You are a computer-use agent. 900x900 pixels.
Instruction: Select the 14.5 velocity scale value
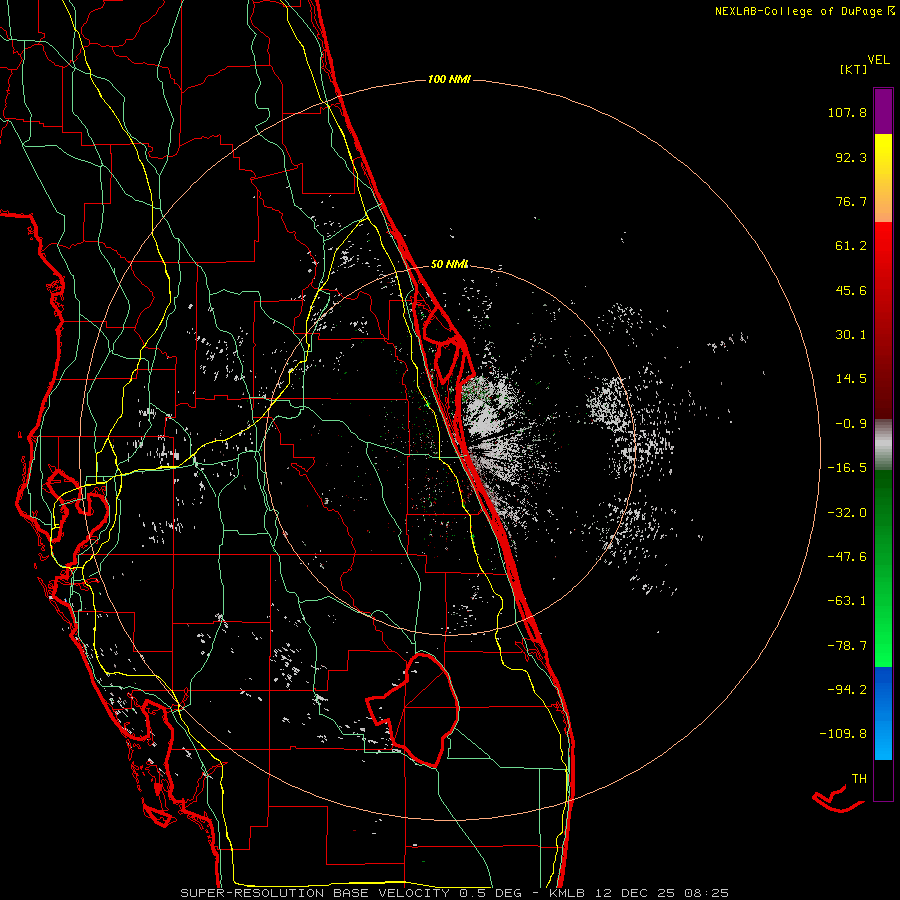click(851, 379)
